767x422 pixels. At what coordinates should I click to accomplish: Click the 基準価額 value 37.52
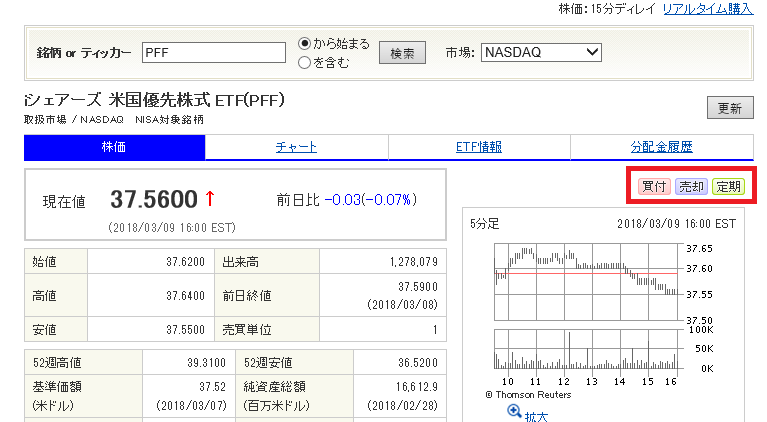(x=212, y=387)
